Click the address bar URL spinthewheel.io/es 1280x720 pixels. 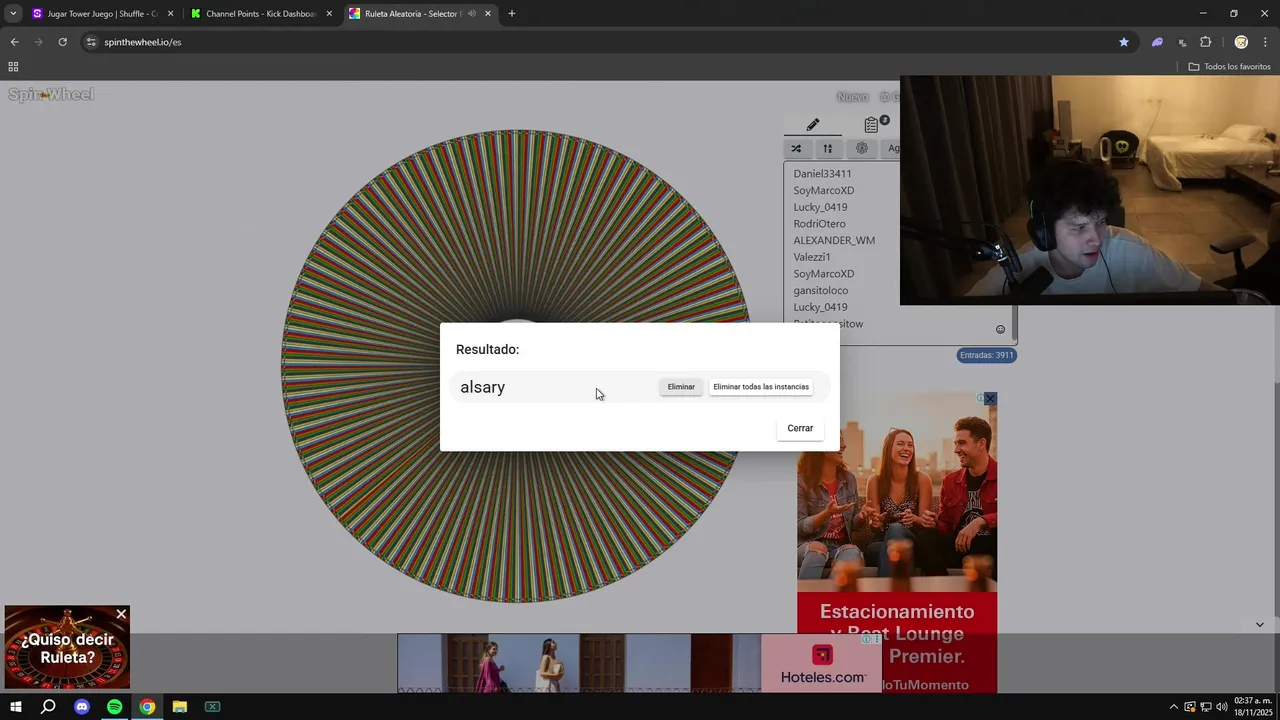[142, 42]
